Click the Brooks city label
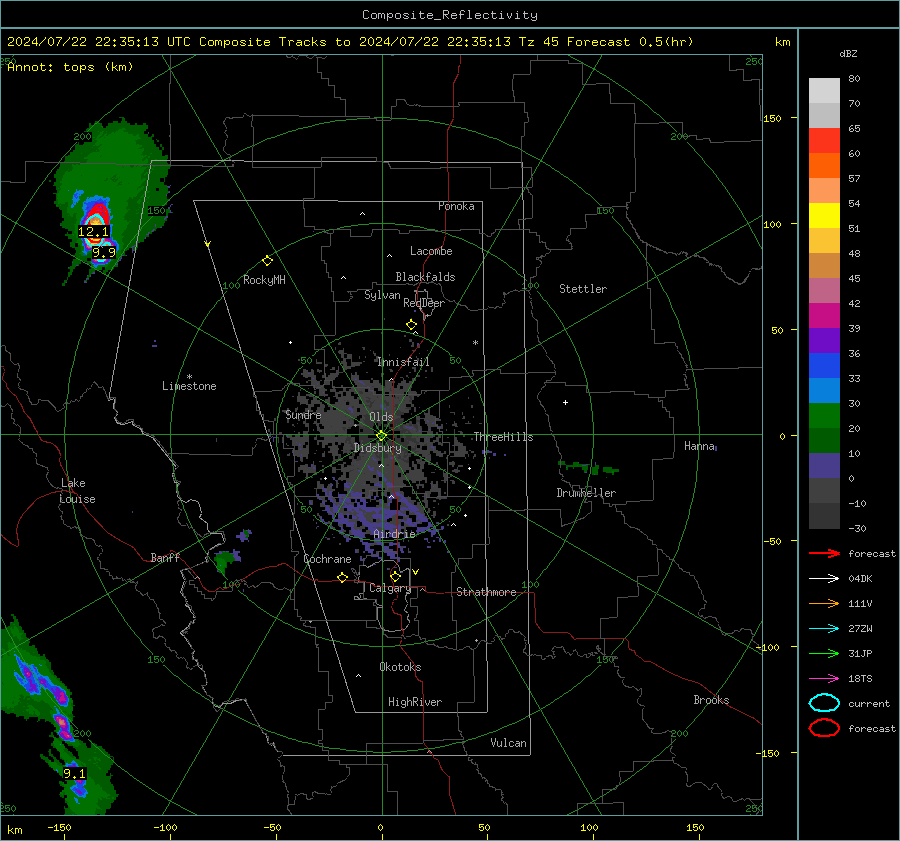 click(x=711, y=700)
